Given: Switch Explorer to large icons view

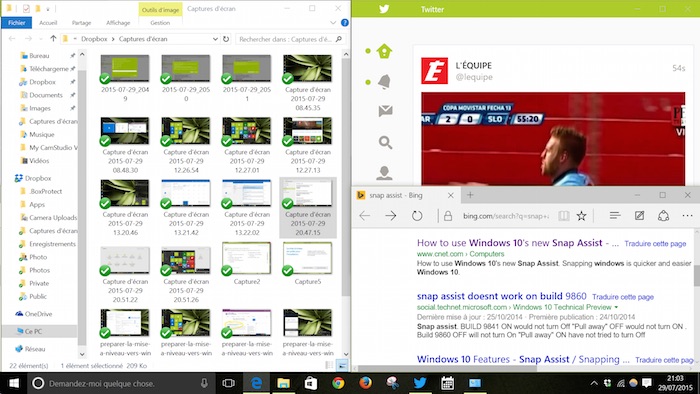Looking at the screenshot, I should pyautogui.click(x=342, y=365).
